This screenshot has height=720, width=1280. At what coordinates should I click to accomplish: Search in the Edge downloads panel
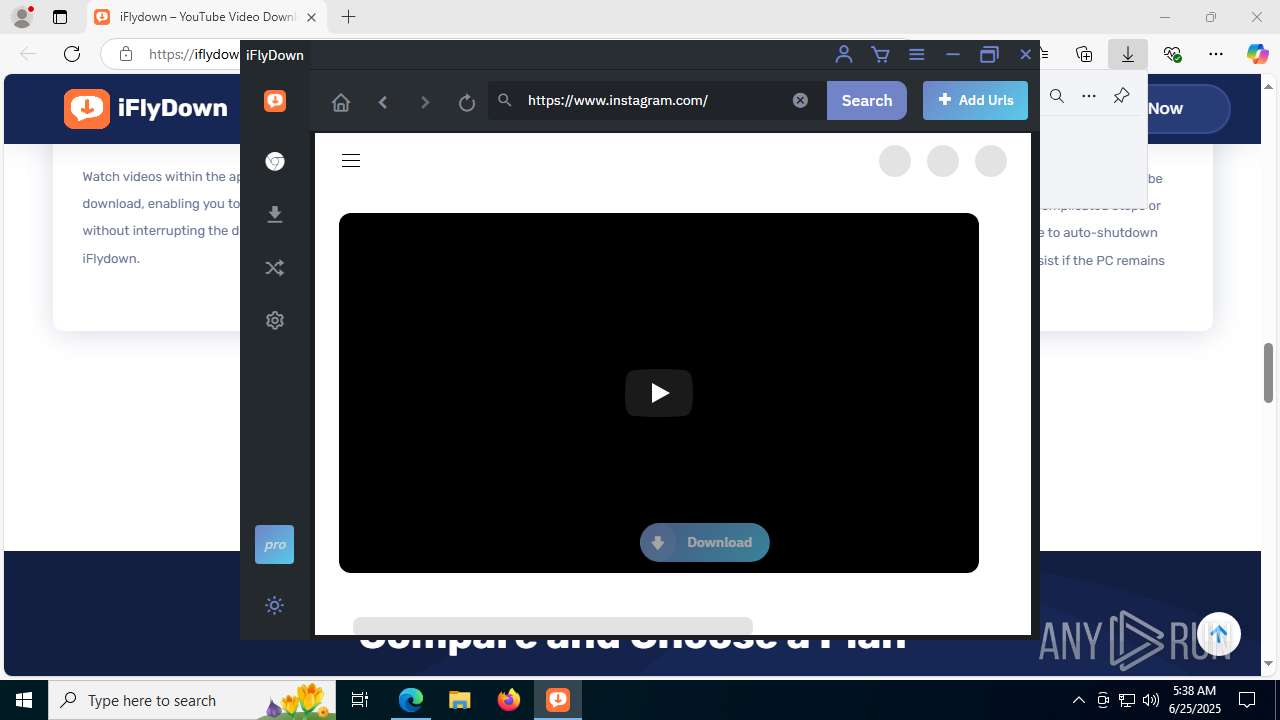(x=1057, y=96)
